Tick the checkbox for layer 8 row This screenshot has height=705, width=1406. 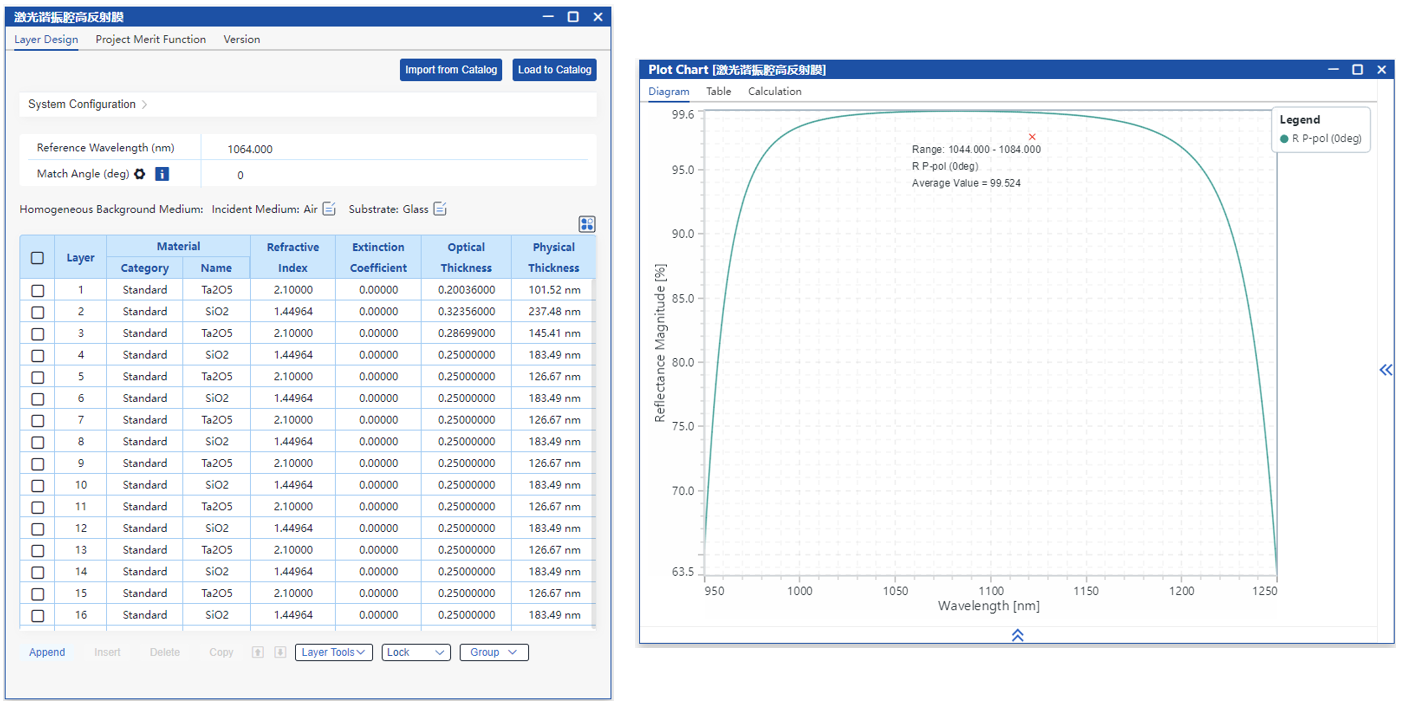pos(38,442)
